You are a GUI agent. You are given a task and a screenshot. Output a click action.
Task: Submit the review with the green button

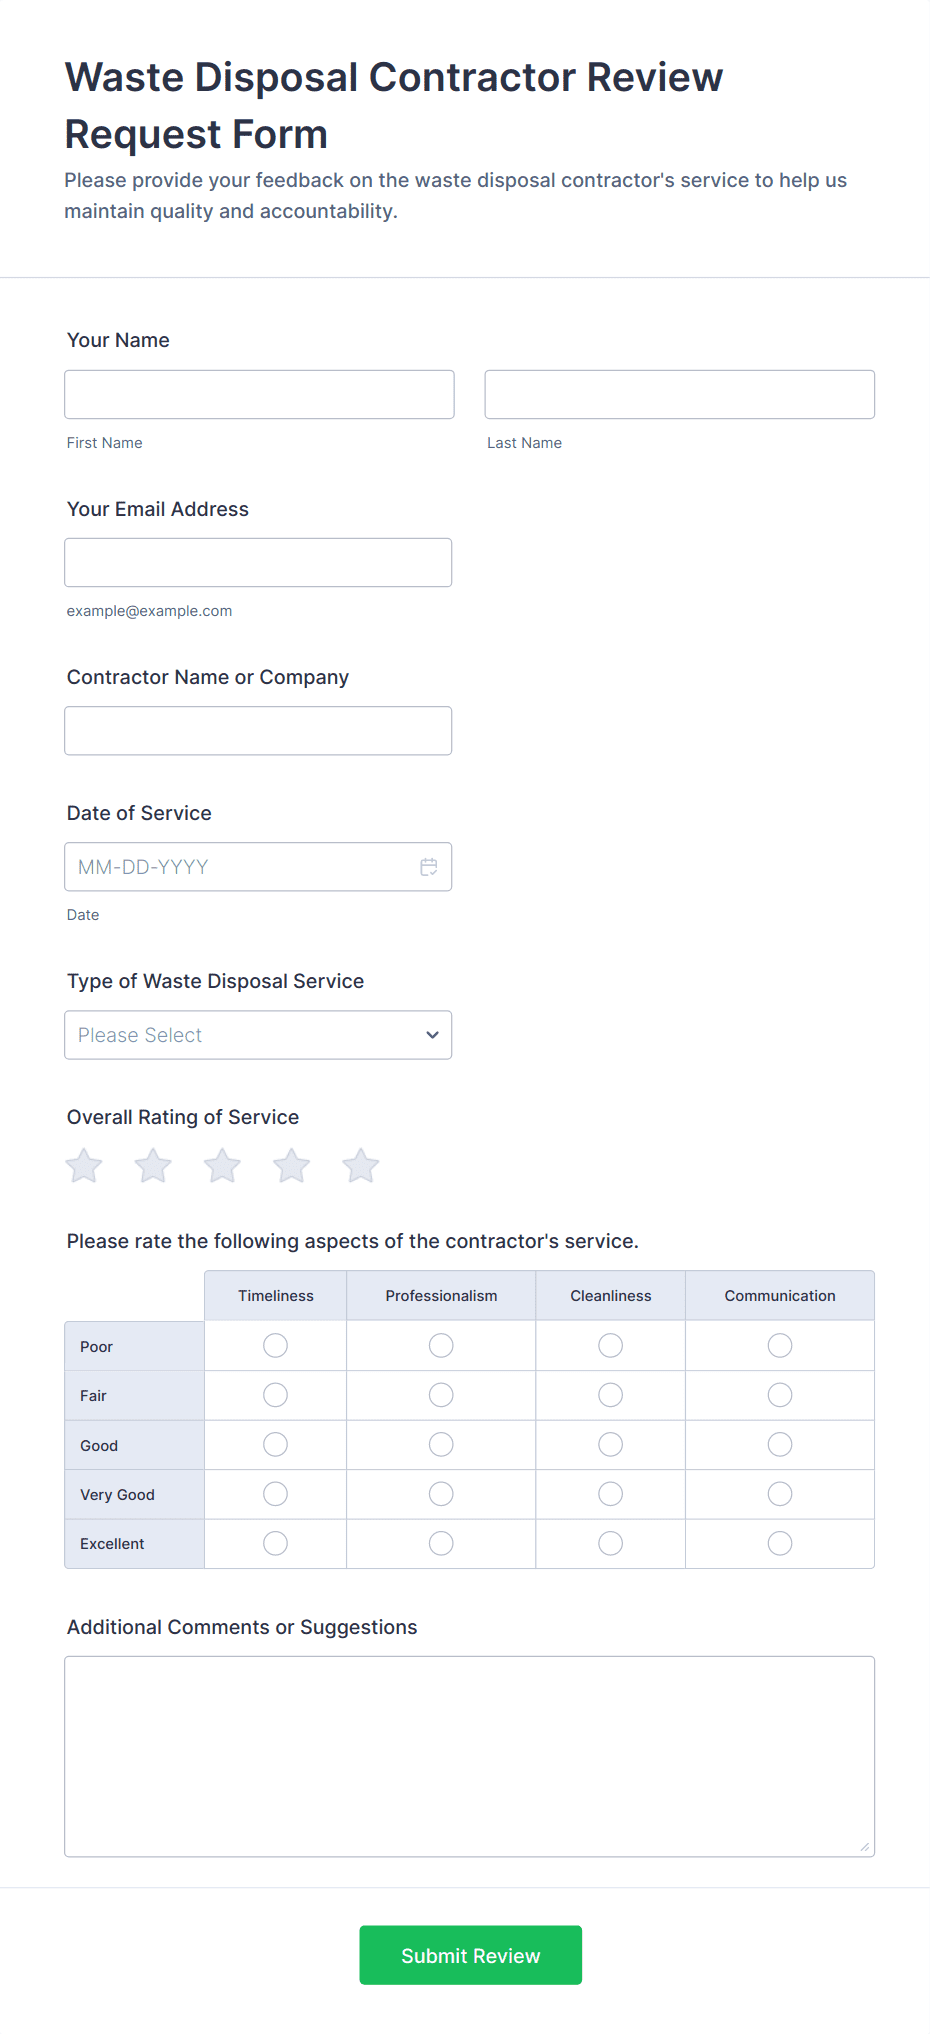pos(470,1955)
